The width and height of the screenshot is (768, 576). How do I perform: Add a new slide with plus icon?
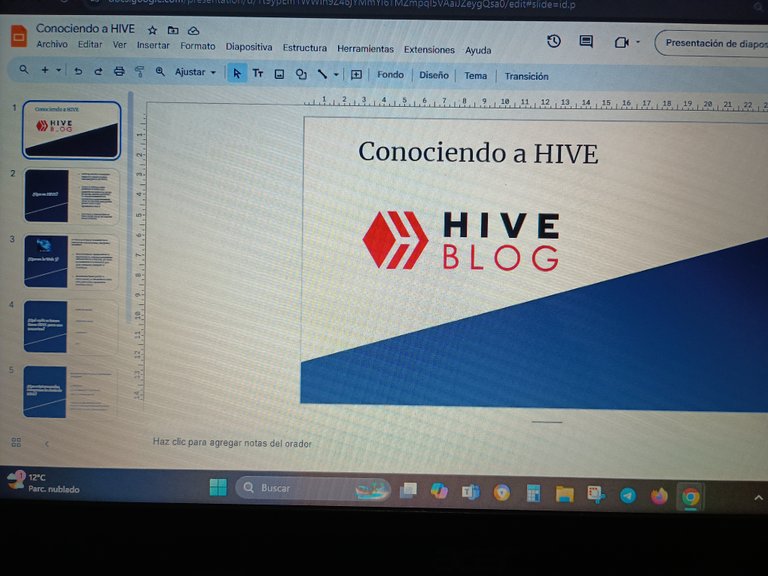pyautogui.click(x=45, y=70)
